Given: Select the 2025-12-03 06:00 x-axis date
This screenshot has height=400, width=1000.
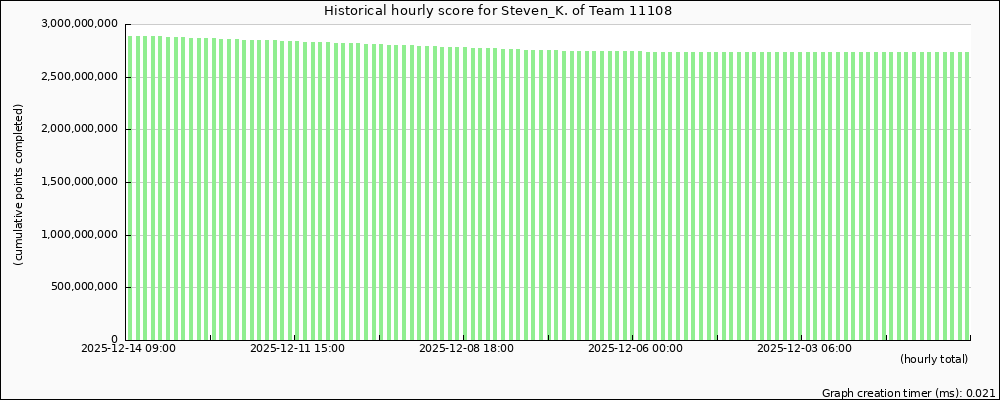Looking at the screenshot, I should [x=804, y=349].
